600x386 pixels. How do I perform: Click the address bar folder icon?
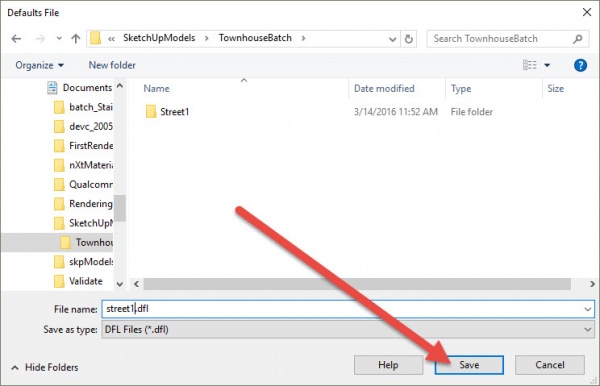pyautogui.click(x=96, y=38)
